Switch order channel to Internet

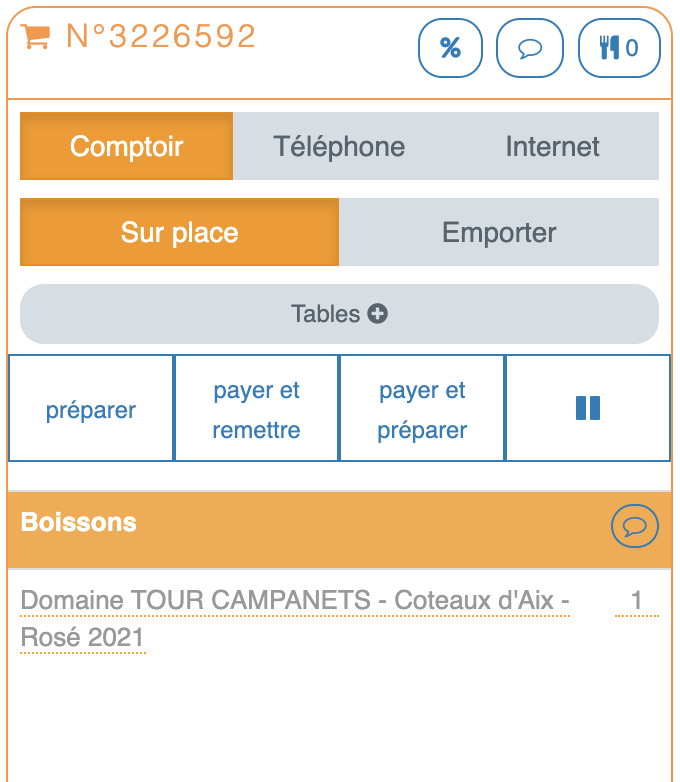click(552, 146)
